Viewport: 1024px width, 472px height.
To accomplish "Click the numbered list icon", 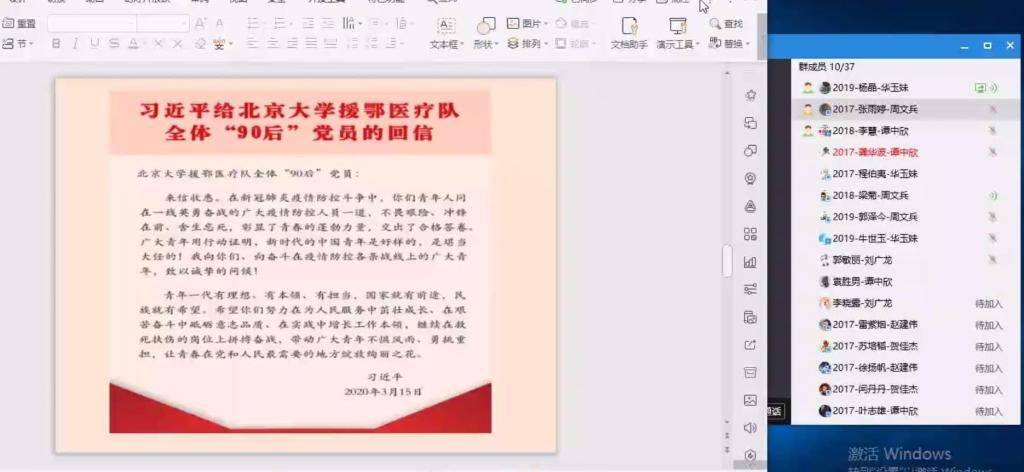I will 281,24.
